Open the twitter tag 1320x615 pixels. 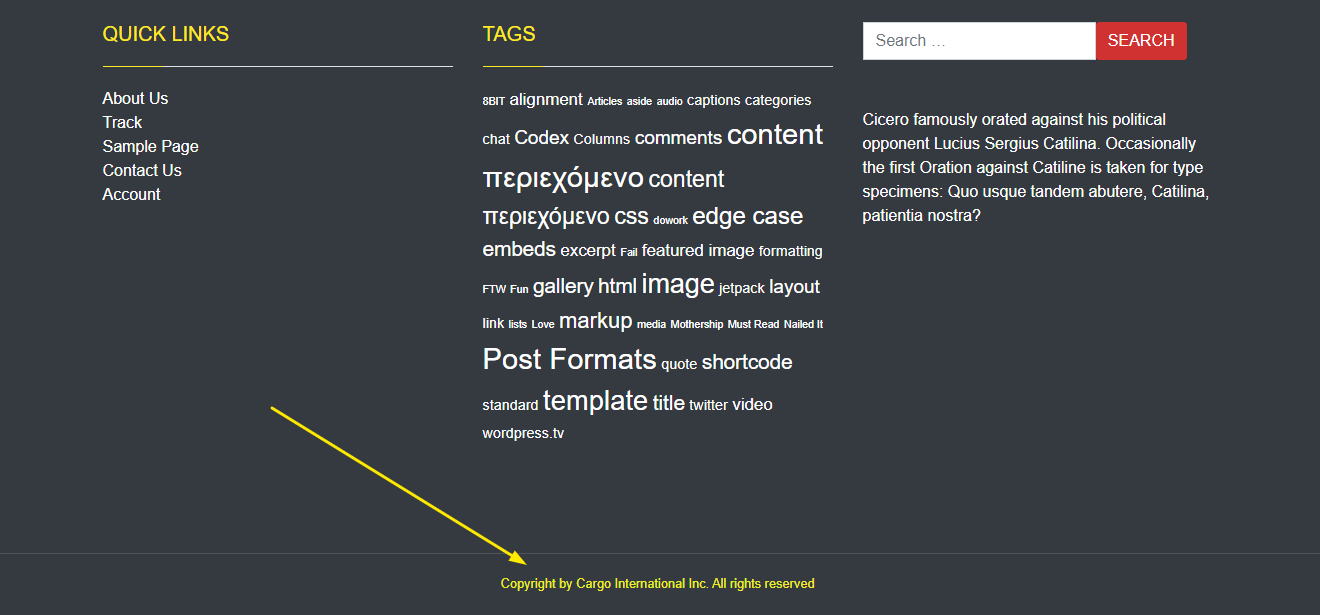(x=709, y=405)
